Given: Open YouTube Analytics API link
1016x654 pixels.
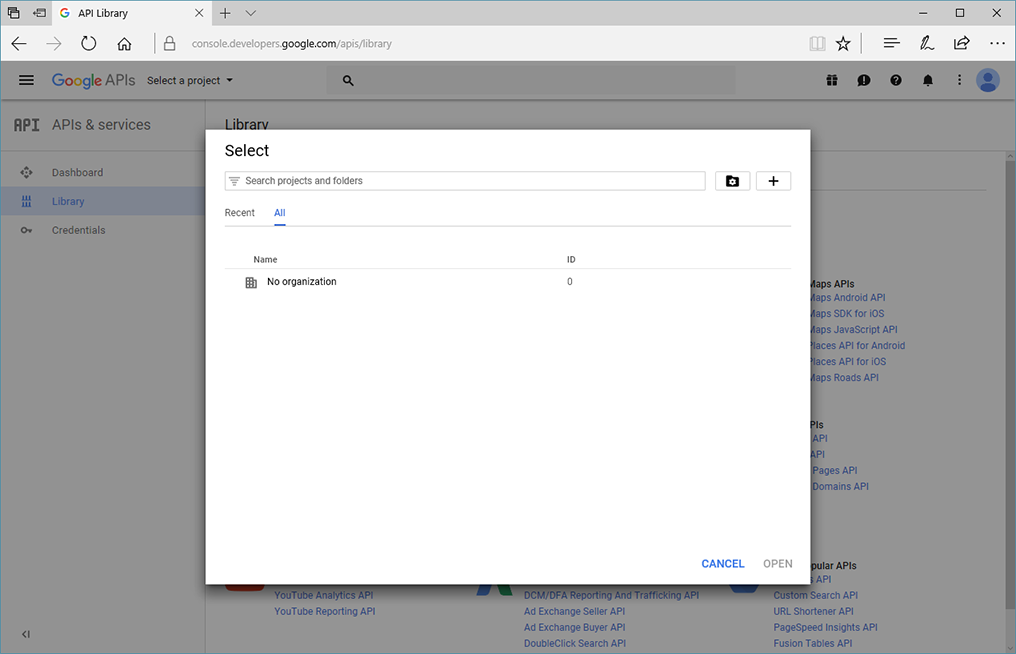Looking at the screenshot, I should point(323,595).
